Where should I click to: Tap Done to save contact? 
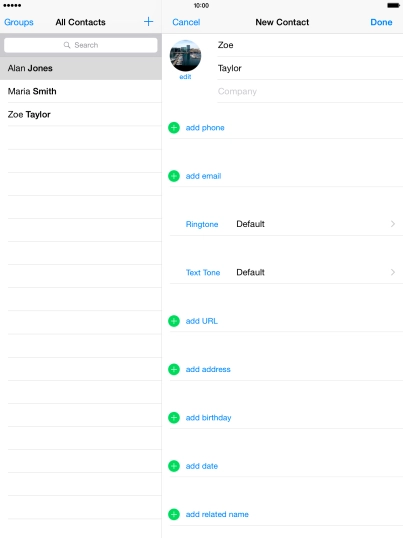[381, 22]
